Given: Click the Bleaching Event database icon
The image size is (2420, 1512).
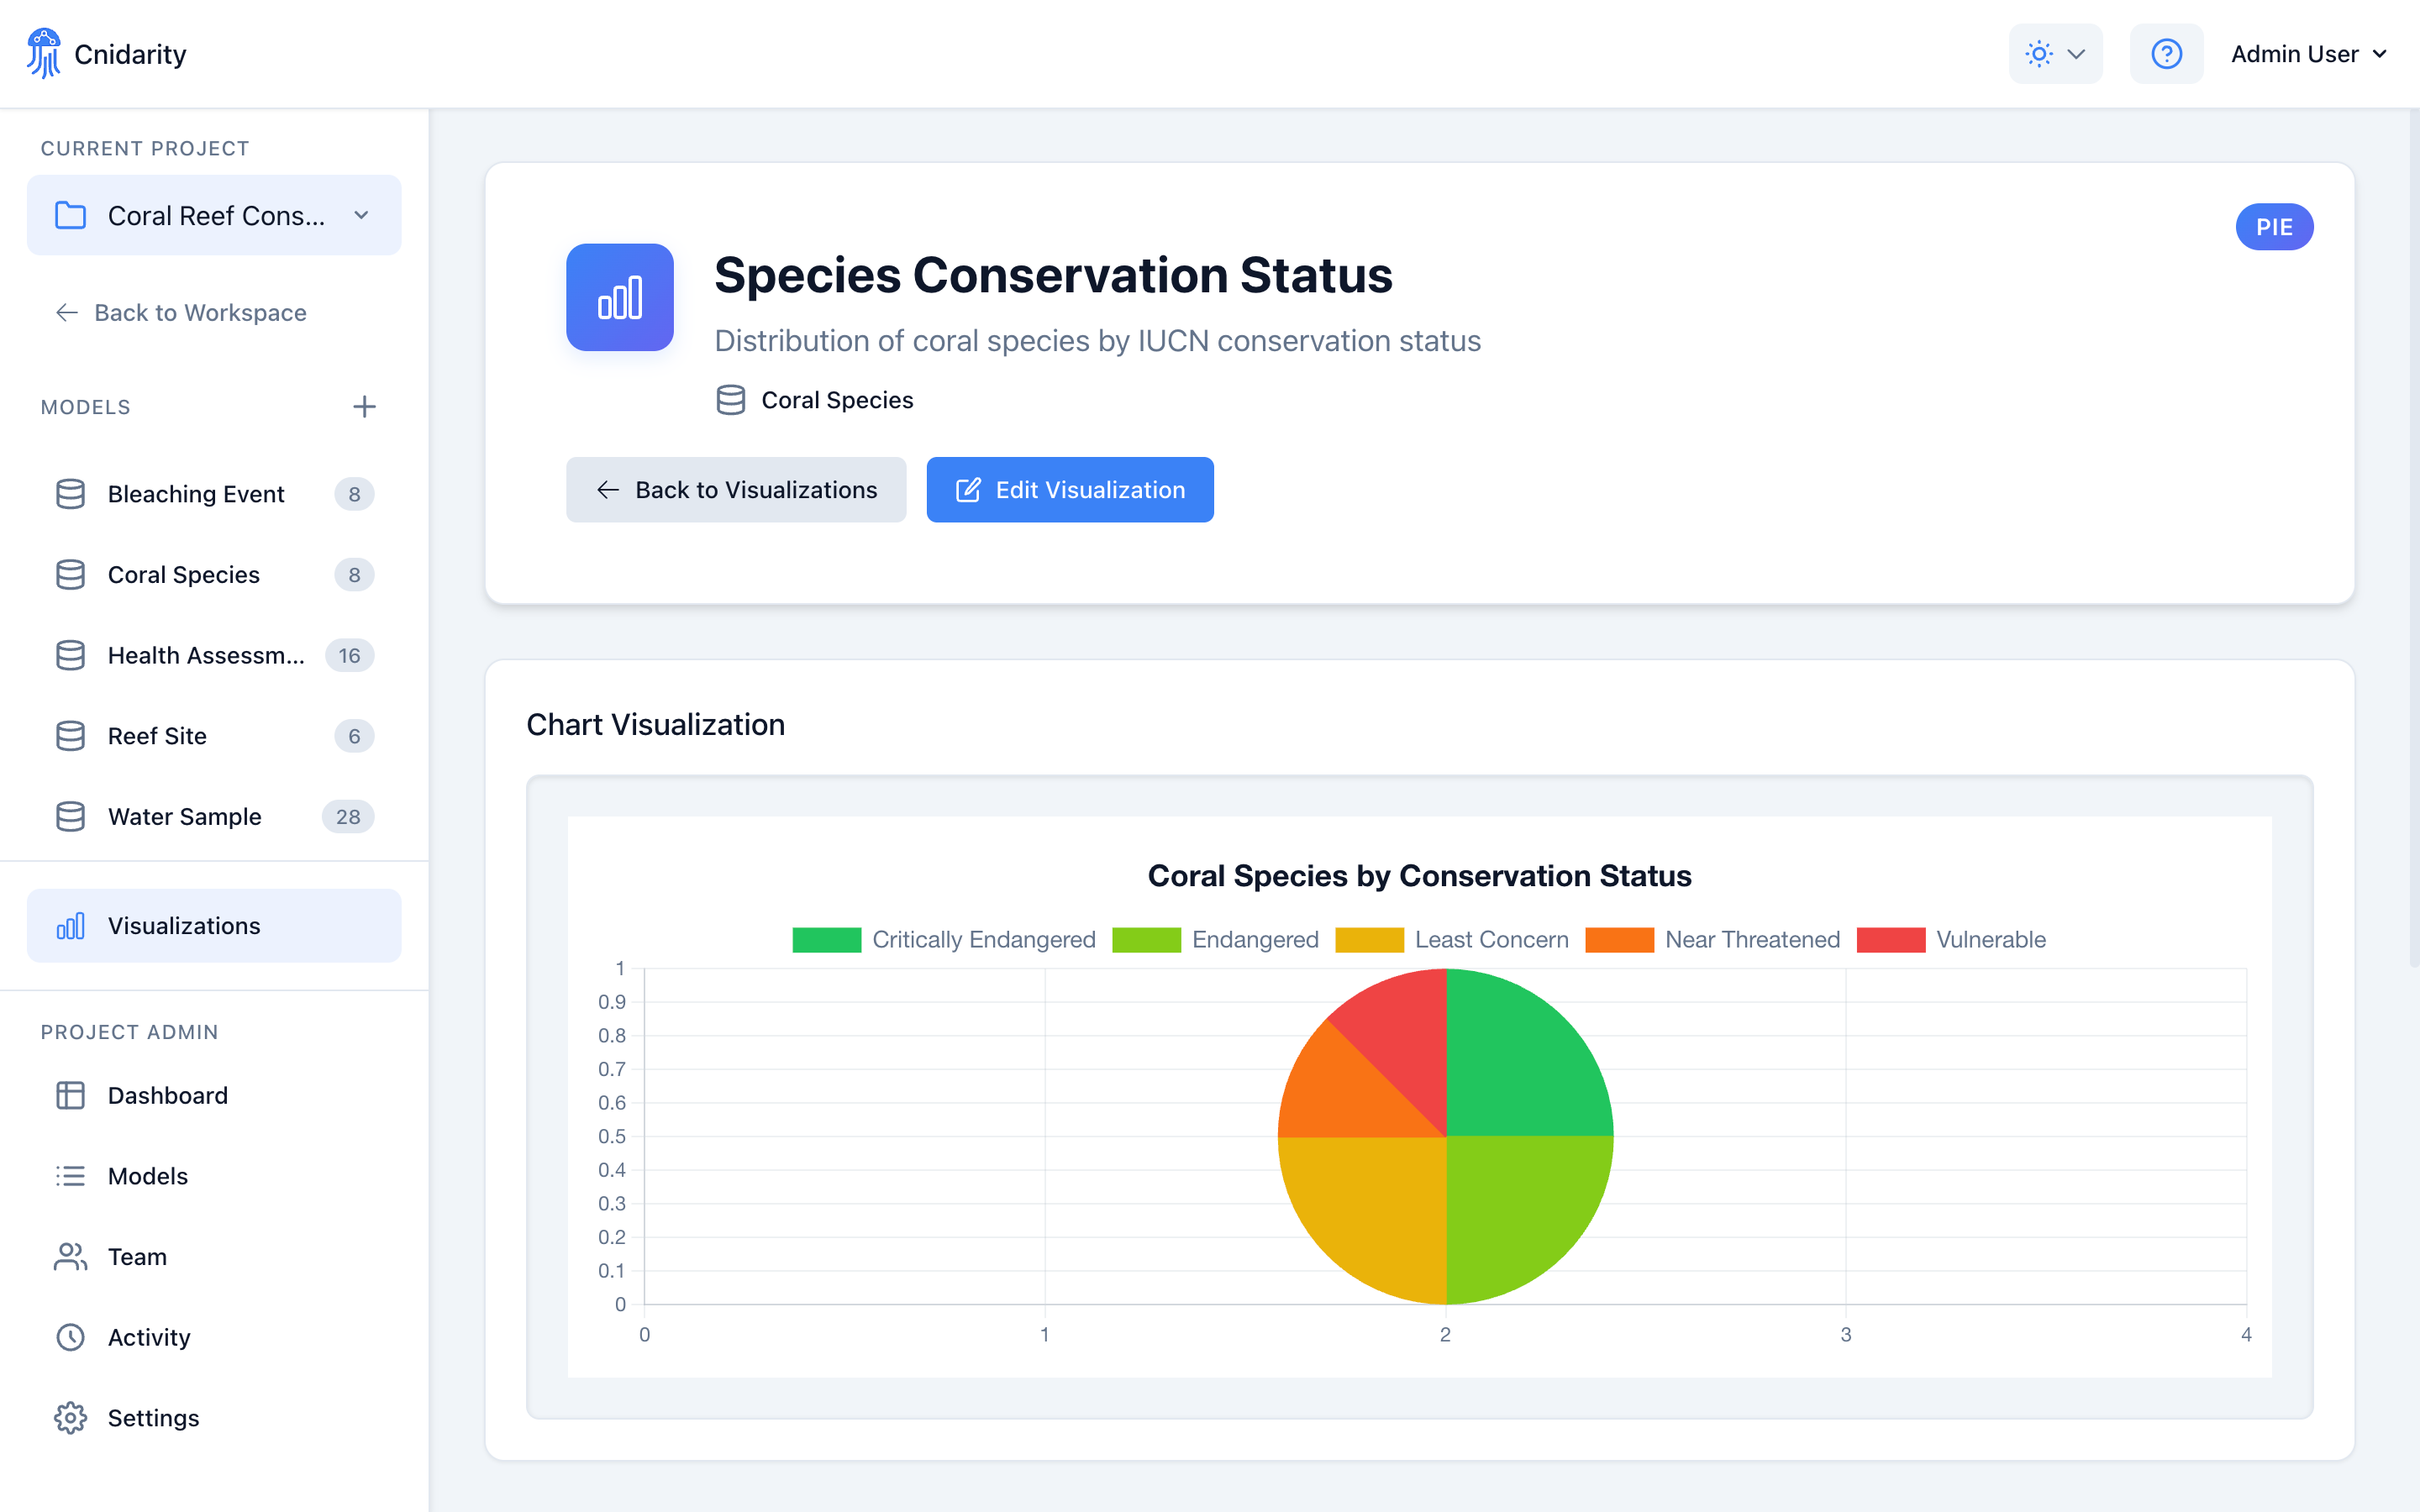Looking at the screenshot, I should coord(70,493).
